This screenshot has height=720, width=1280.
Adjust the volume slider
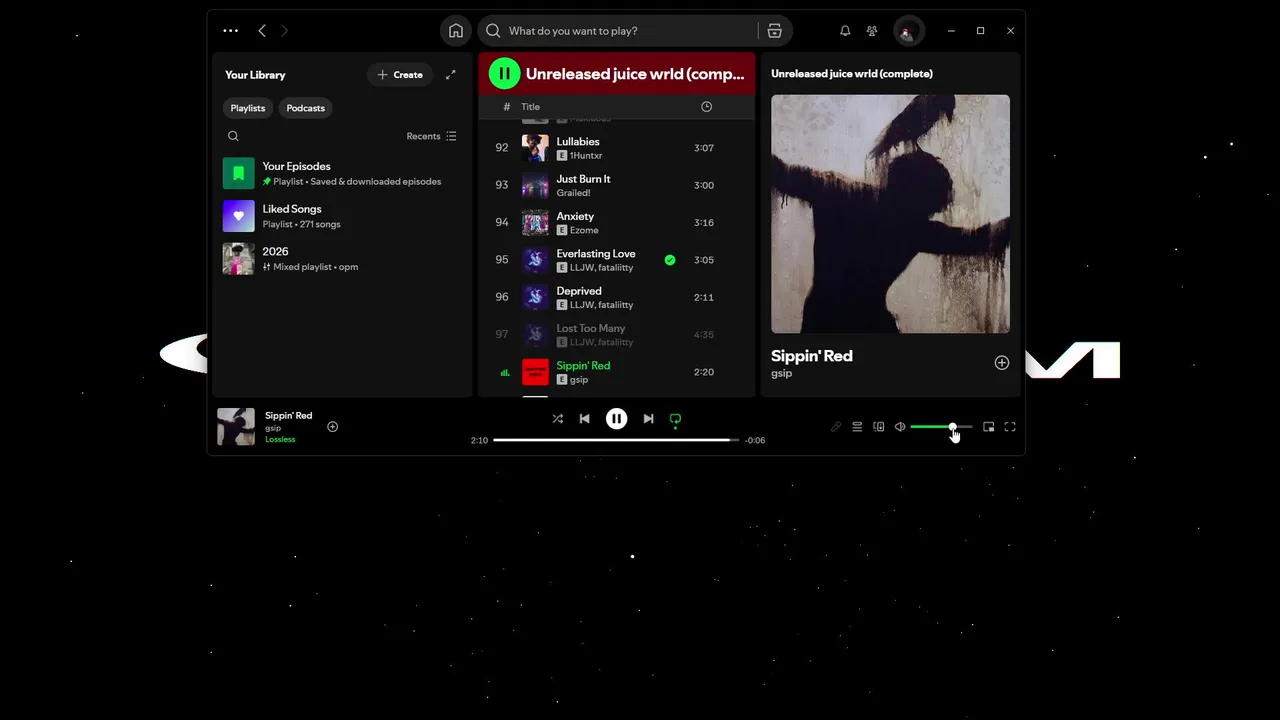pyautogui.click(x=941, y=427)
